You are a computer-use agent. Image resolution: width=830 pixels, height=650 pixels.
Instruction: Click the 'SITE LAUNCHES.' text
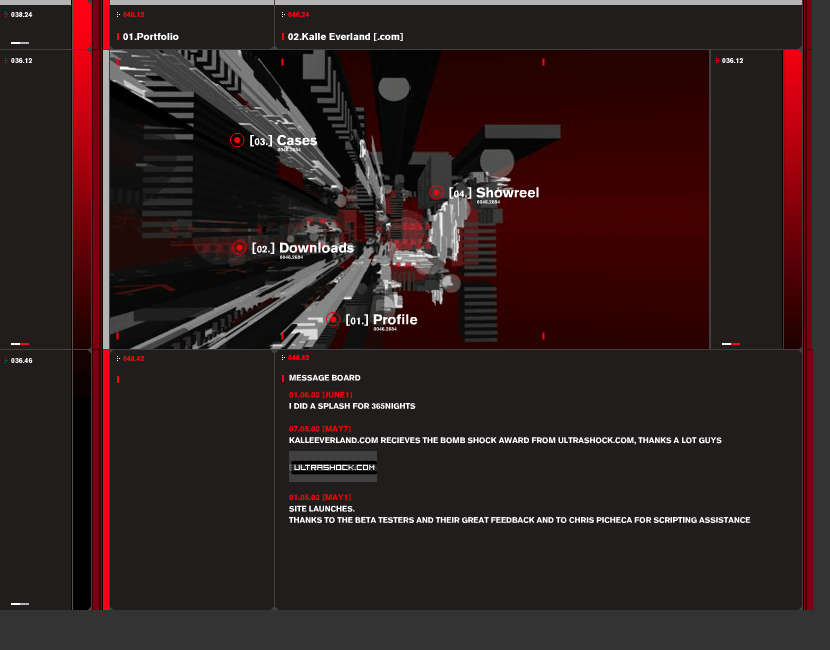pyautogui.click(x=322, y=509)
